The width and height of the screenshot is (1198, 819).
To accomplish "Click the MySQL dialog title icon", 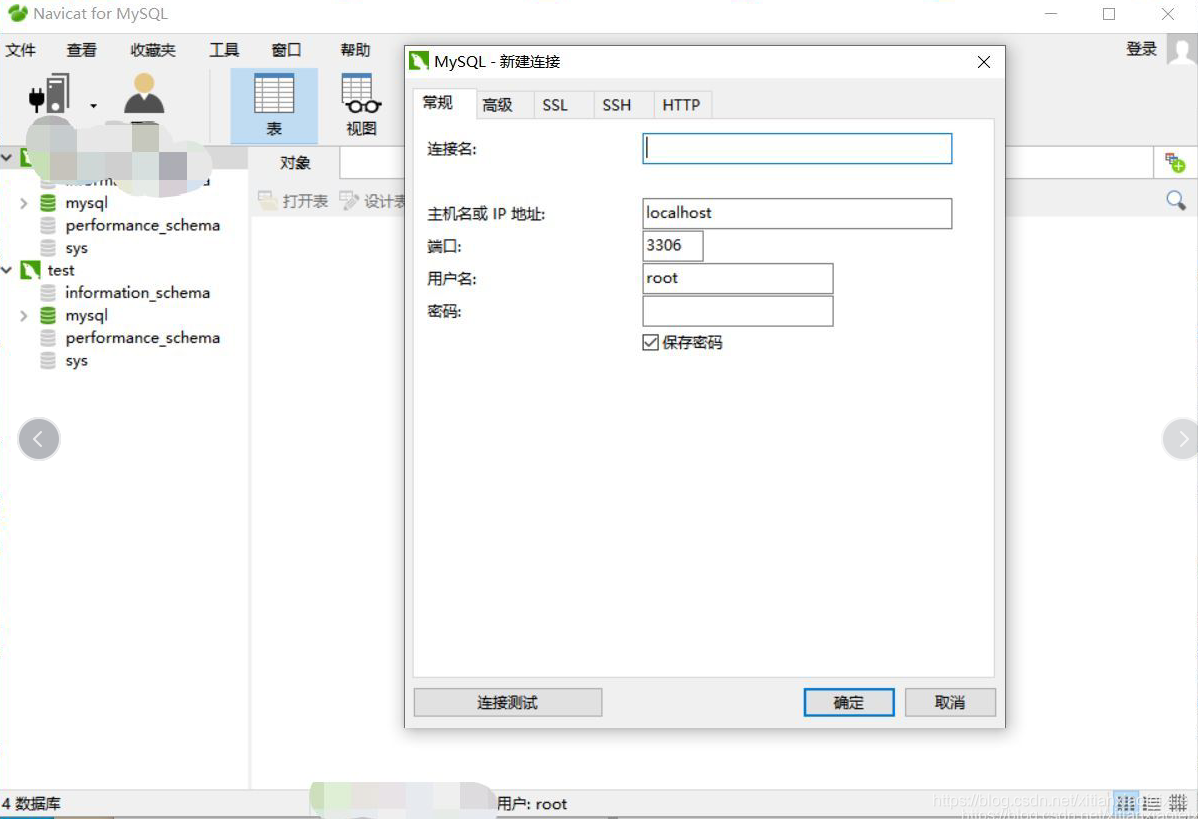I will (x=419, y=61).
